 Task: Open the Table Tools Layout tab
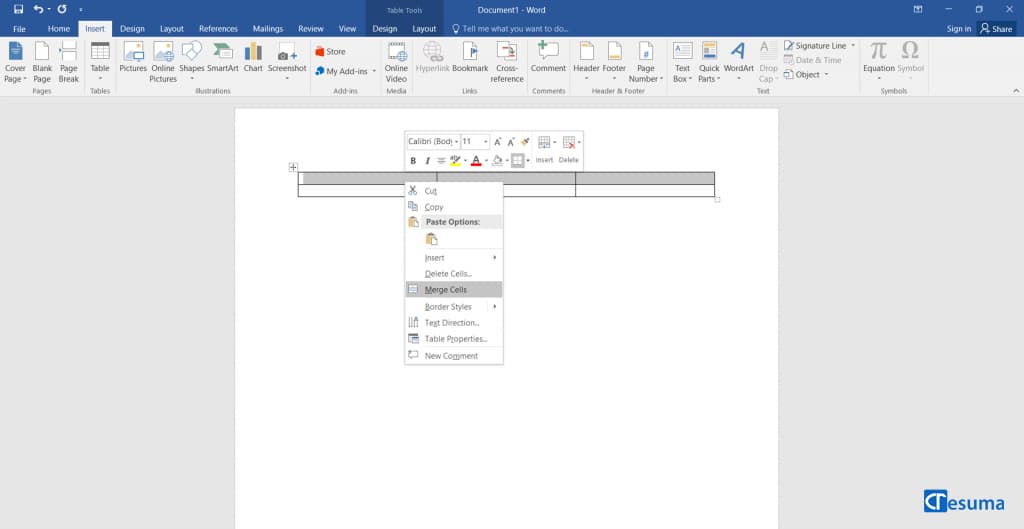point(424,29)
